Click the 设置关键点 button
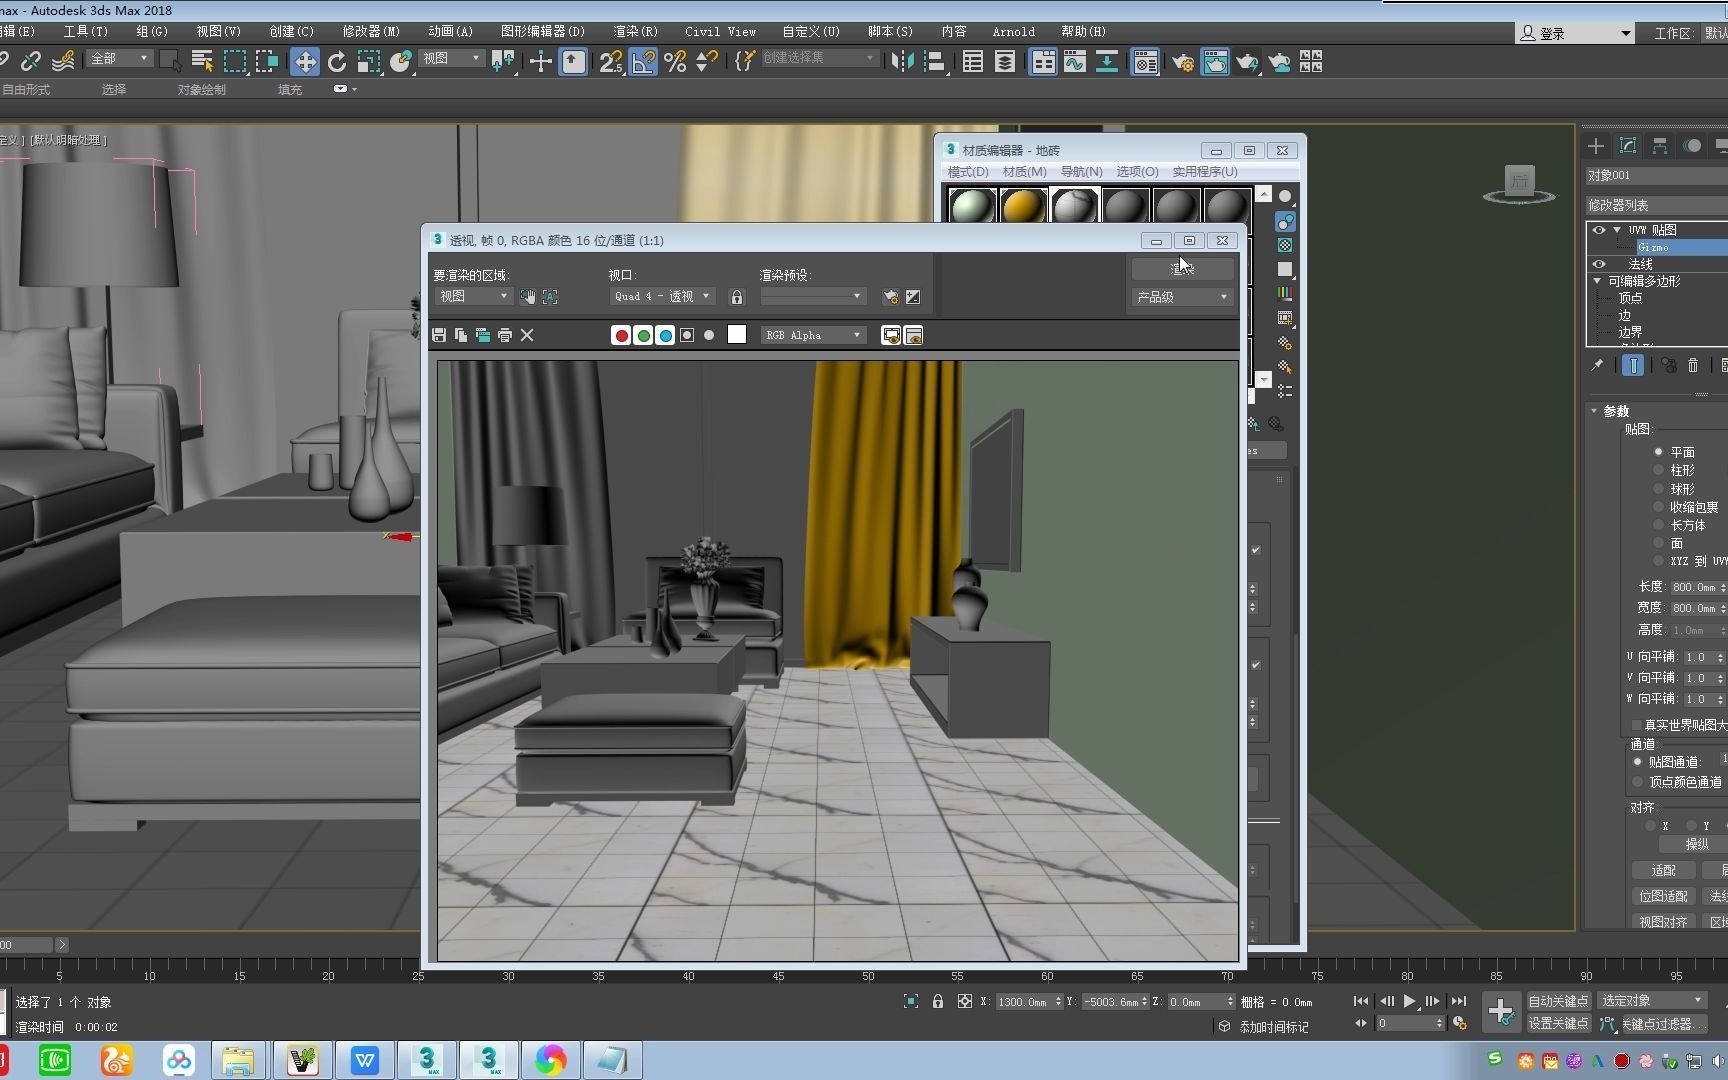Viewport: 1728px width, 1080px height. pyautogui.click(x=1558, y=1023)
